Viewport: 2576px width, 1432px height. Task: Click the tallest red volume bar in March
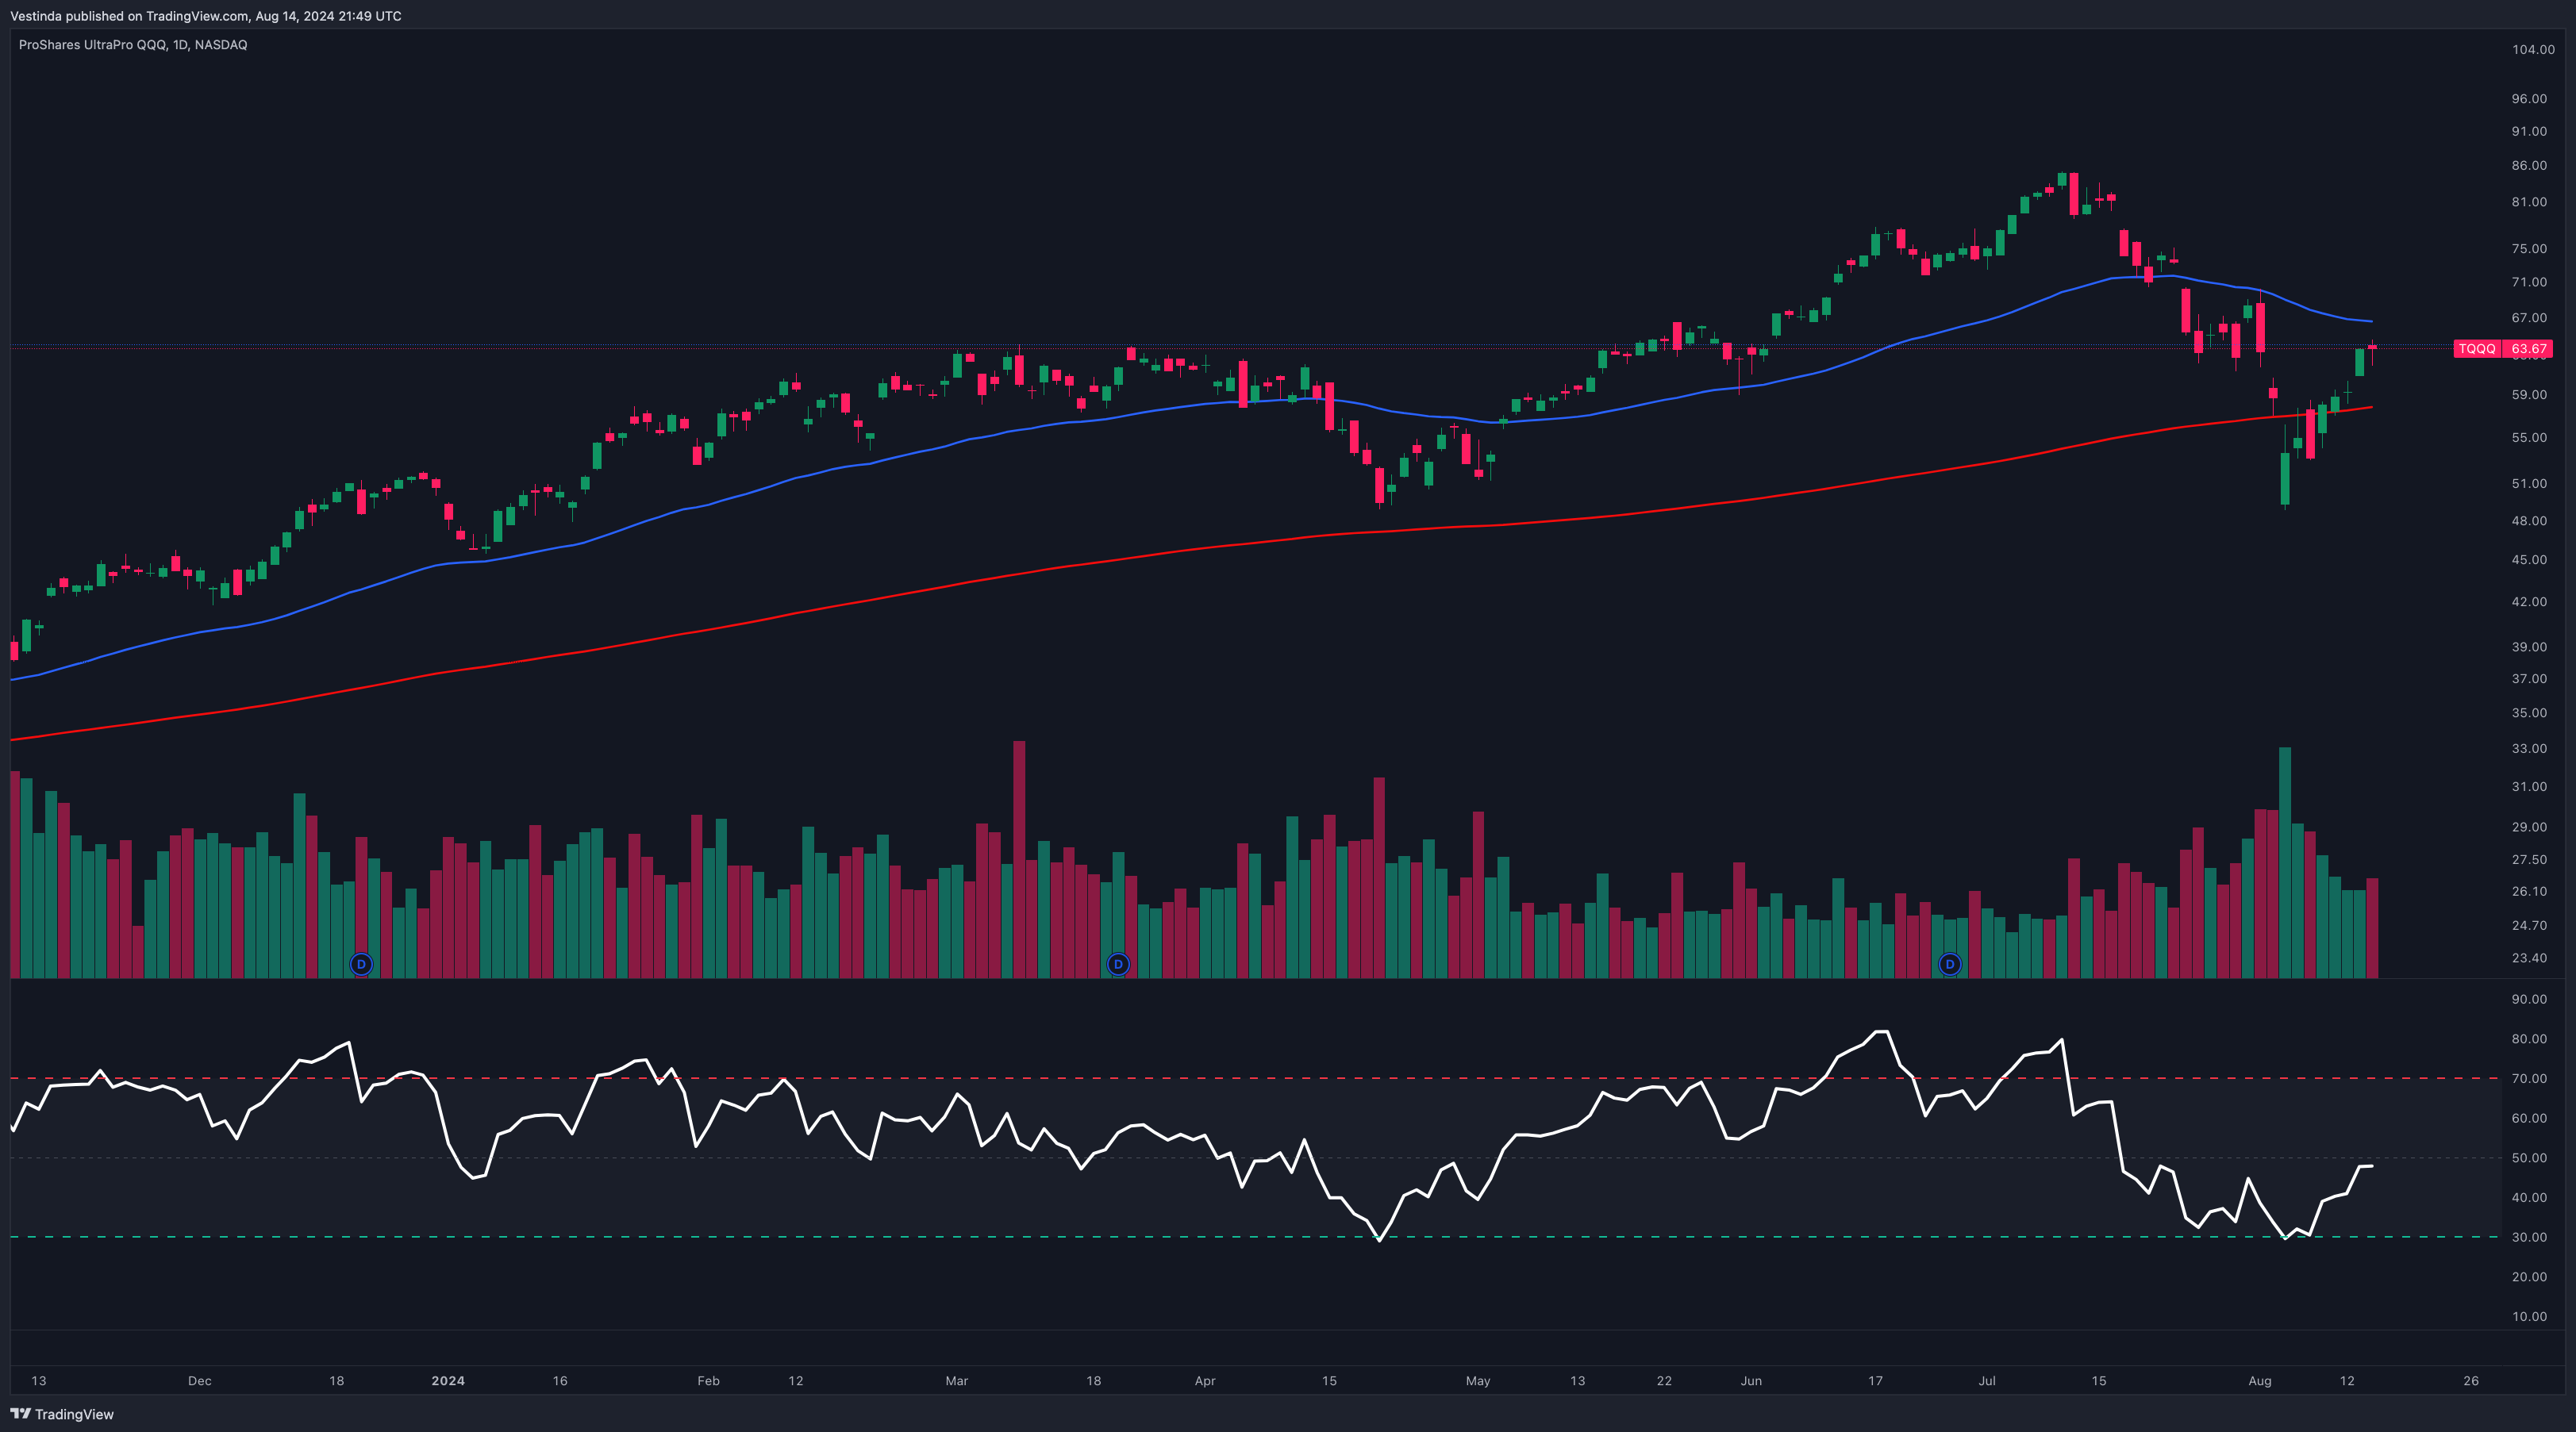[1019, 859]
